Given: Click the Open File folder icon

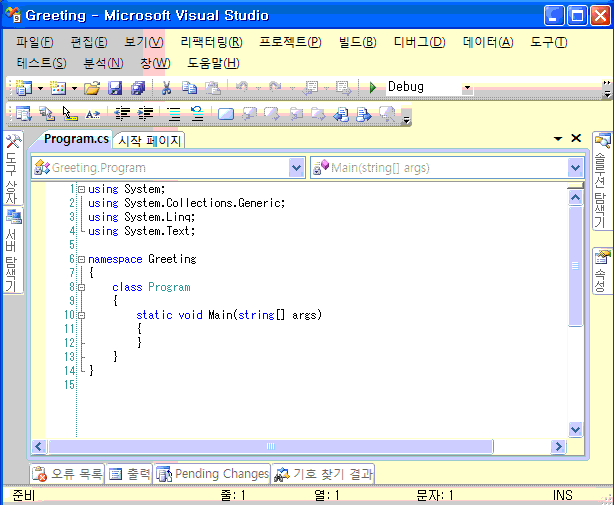Looking at the screenshot, I should tap(92, 88).
